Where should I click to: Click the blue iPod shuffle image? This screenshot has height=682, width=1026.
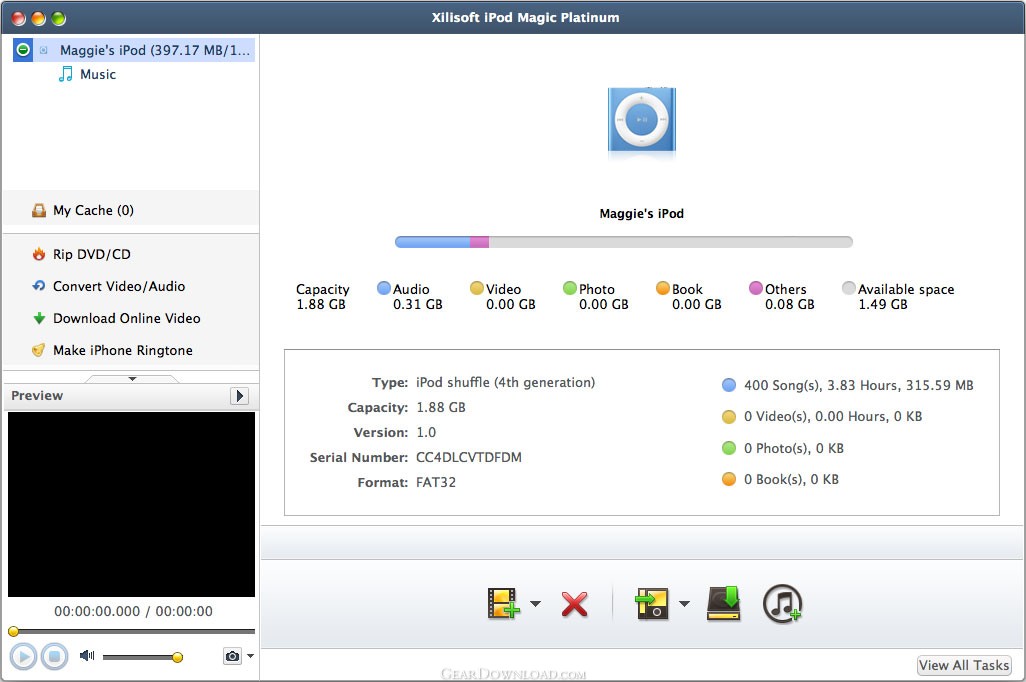pos(641,121)
